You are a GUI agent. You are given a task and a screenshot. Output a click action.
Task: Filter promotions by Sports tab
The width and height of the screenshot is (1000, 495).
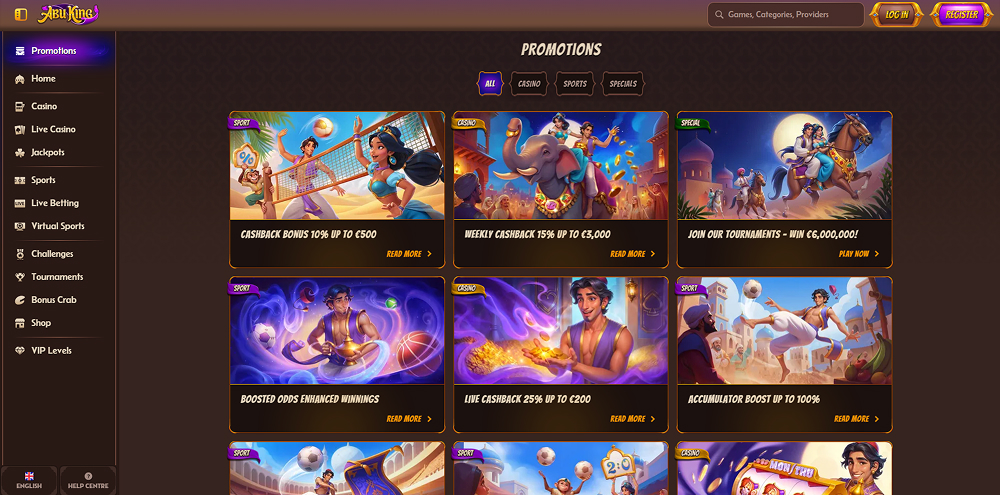click(x=575, y=84)
